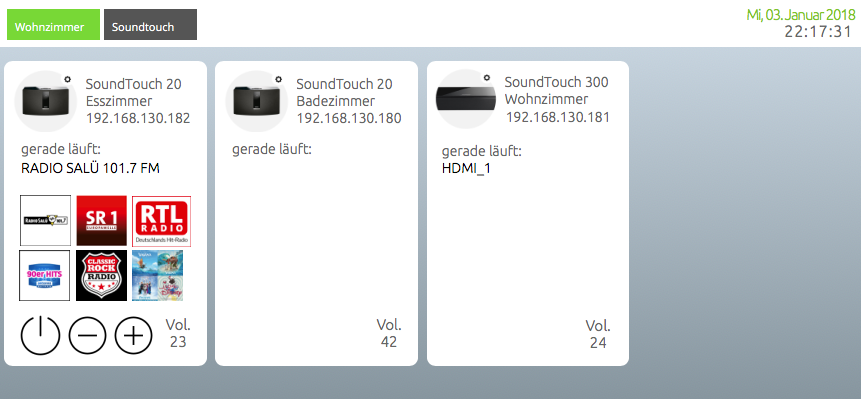Viewport: 861px width, 399px height.
Task: Select the Classic Rock Radio preset
Action: coord(102,276)
